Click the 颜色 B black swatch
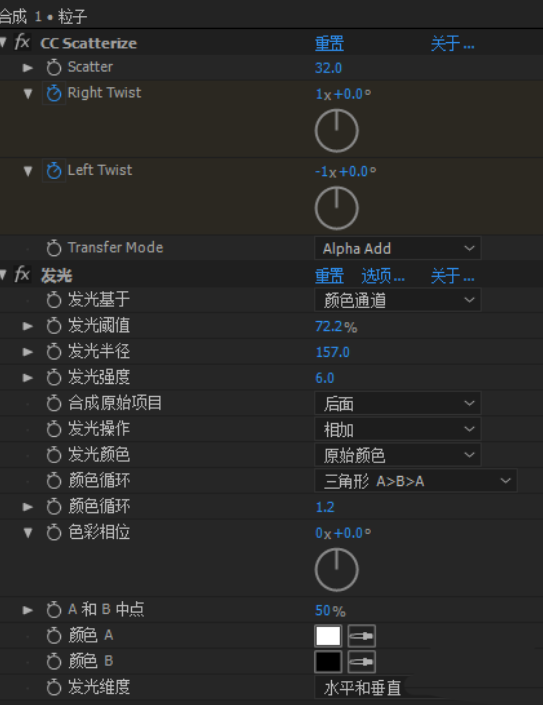The width and height of the screenshot is (543, 705). (x=328, y=662)
